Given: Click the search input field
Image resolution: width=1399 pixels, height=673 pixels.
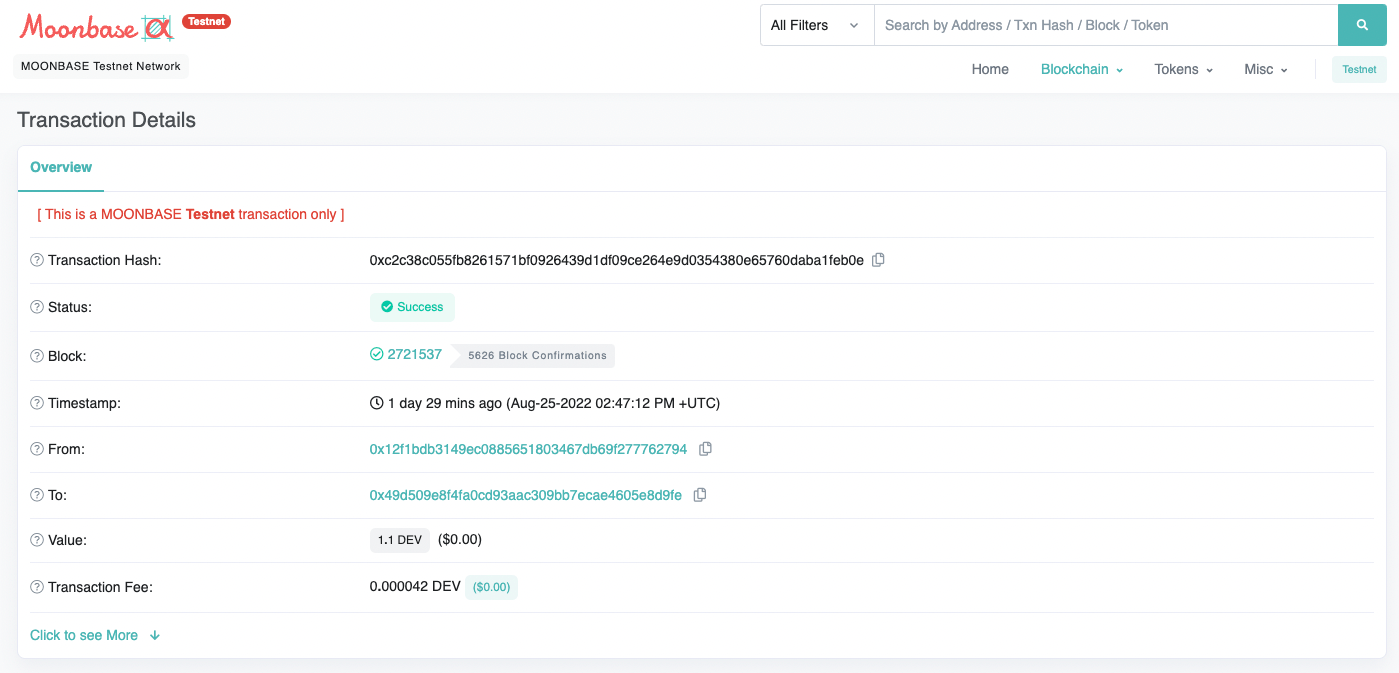Looking at the screenshot, I should [1100, 24].
